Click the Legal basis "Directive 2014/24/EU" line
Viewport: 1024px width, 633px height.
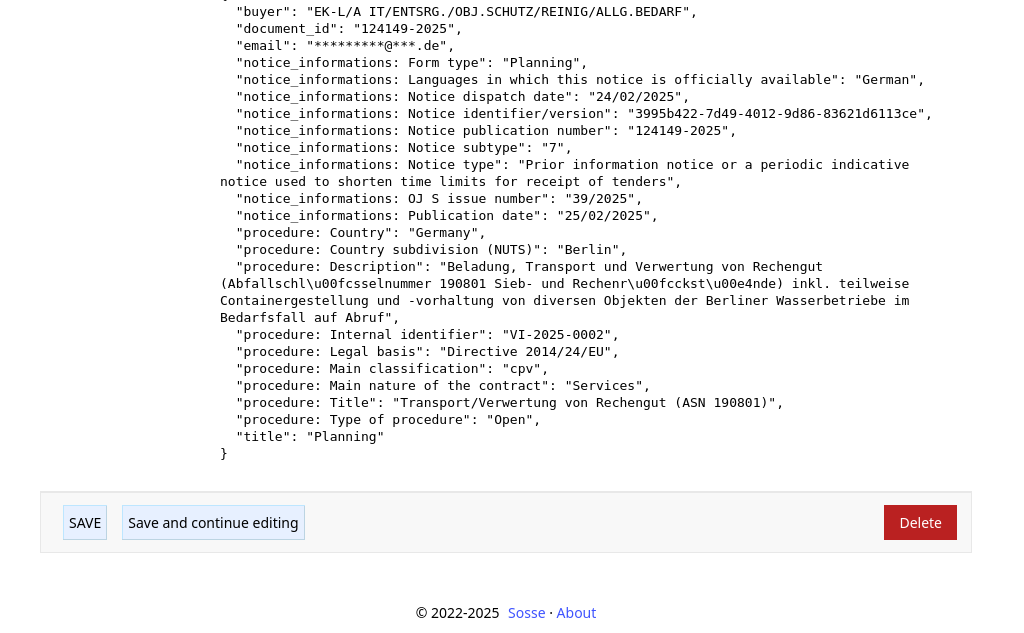tap(428, 351)
